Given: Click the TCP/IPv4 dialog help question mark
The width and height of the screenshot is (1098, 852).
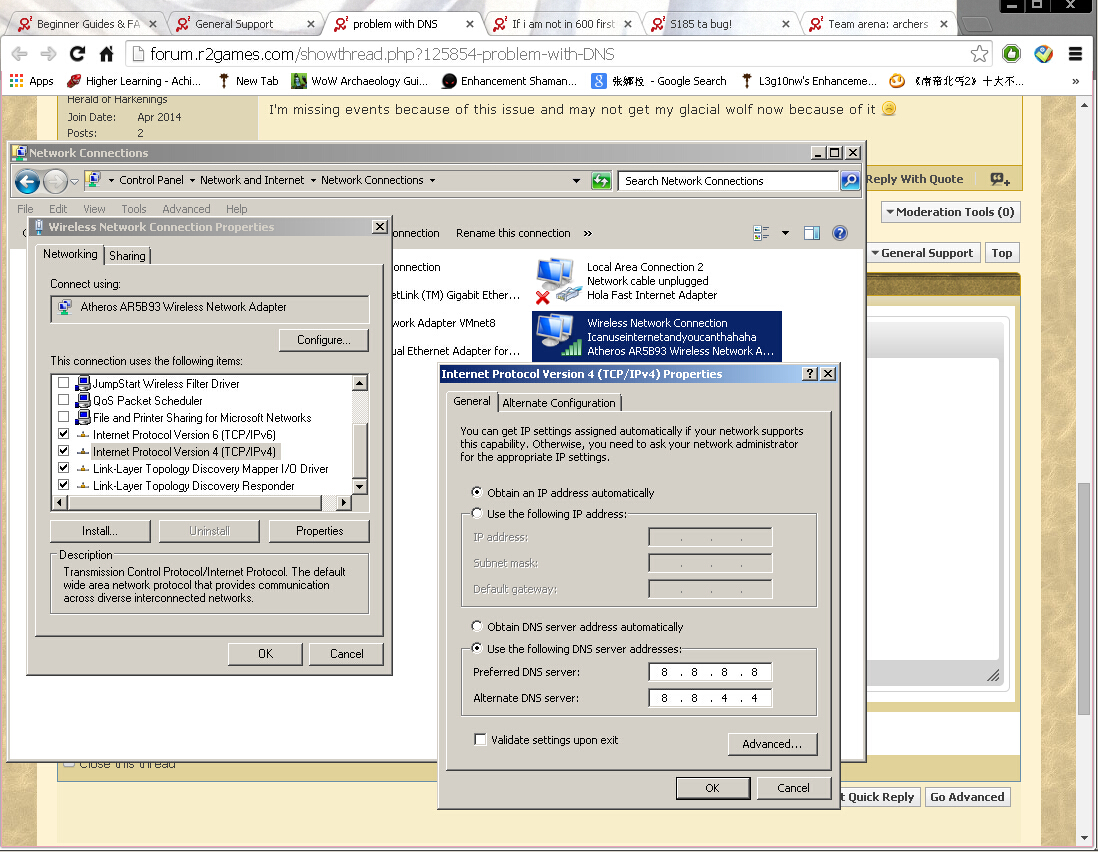Looking at the screenshot, I should click(809, 374).
